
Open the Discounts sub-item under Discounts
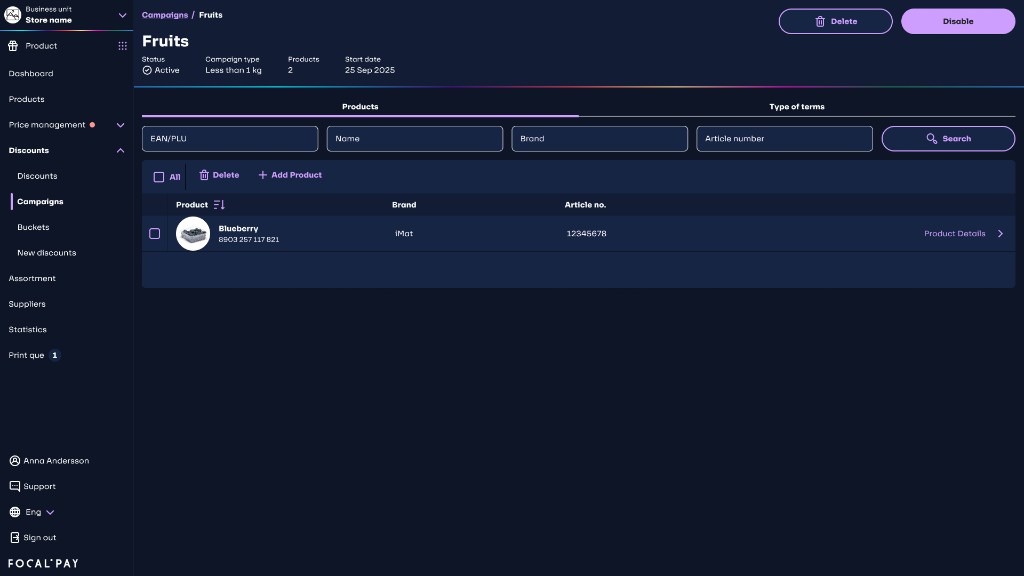37,176
